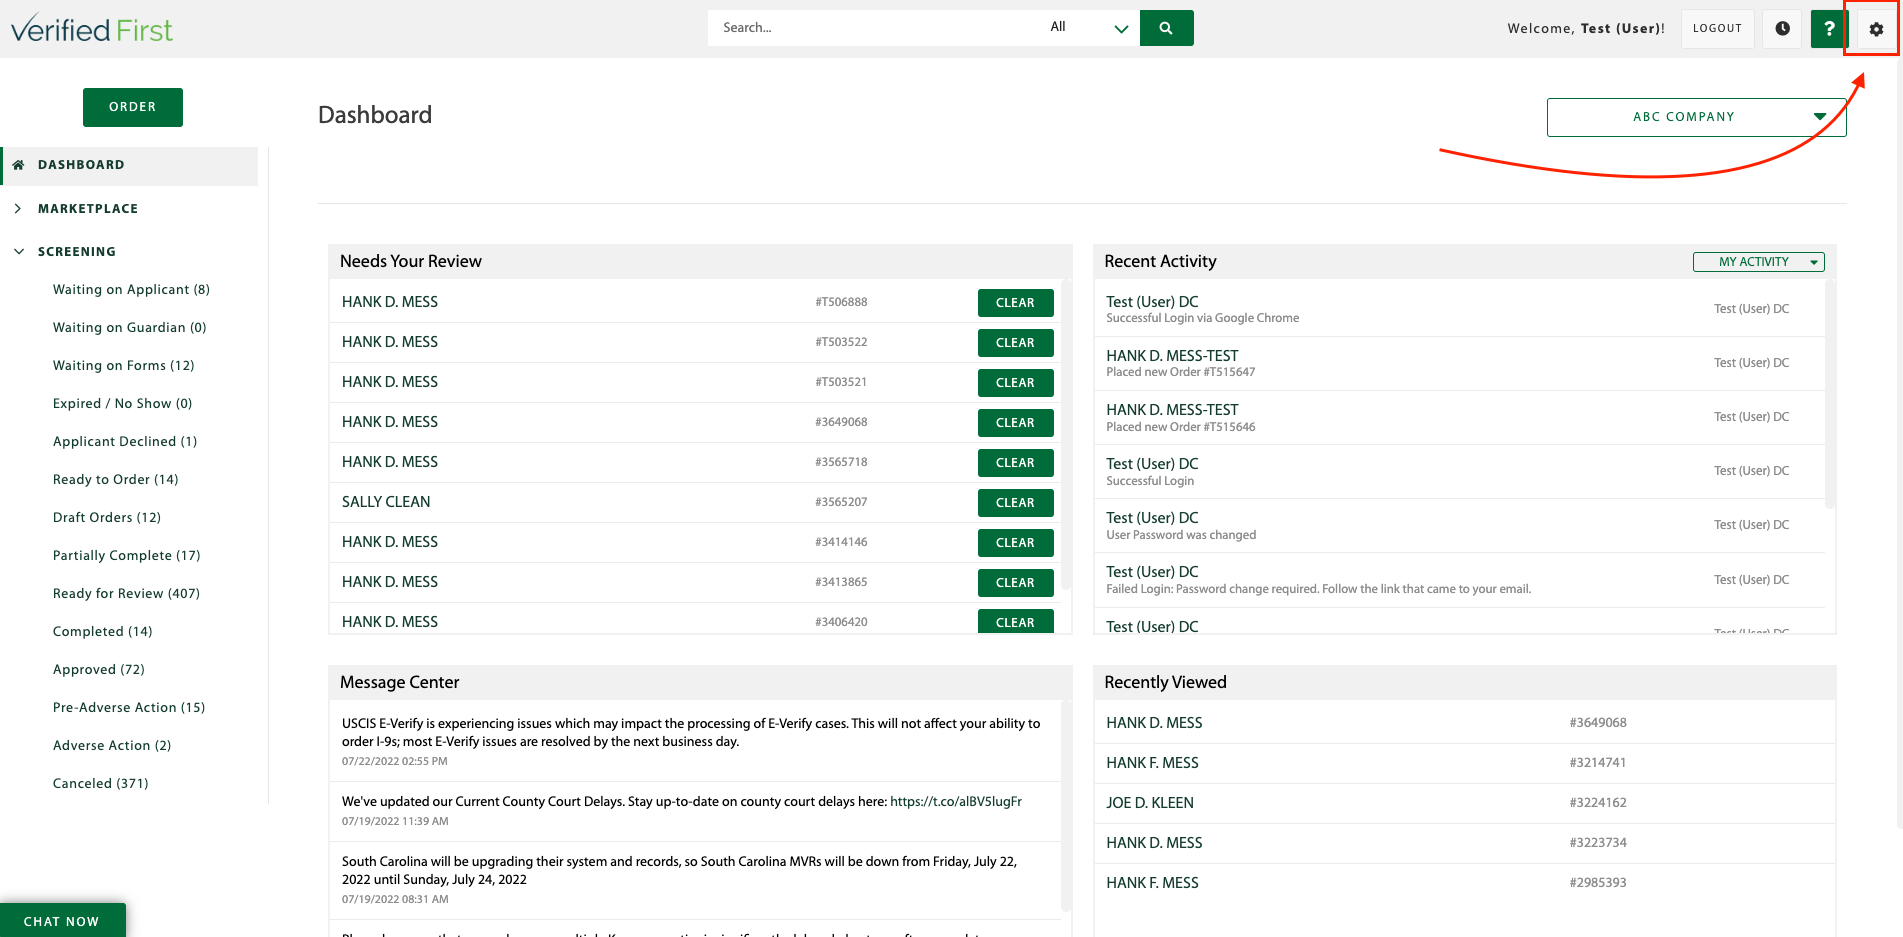
Task: Clear order #3406420
Action: 1015,622
